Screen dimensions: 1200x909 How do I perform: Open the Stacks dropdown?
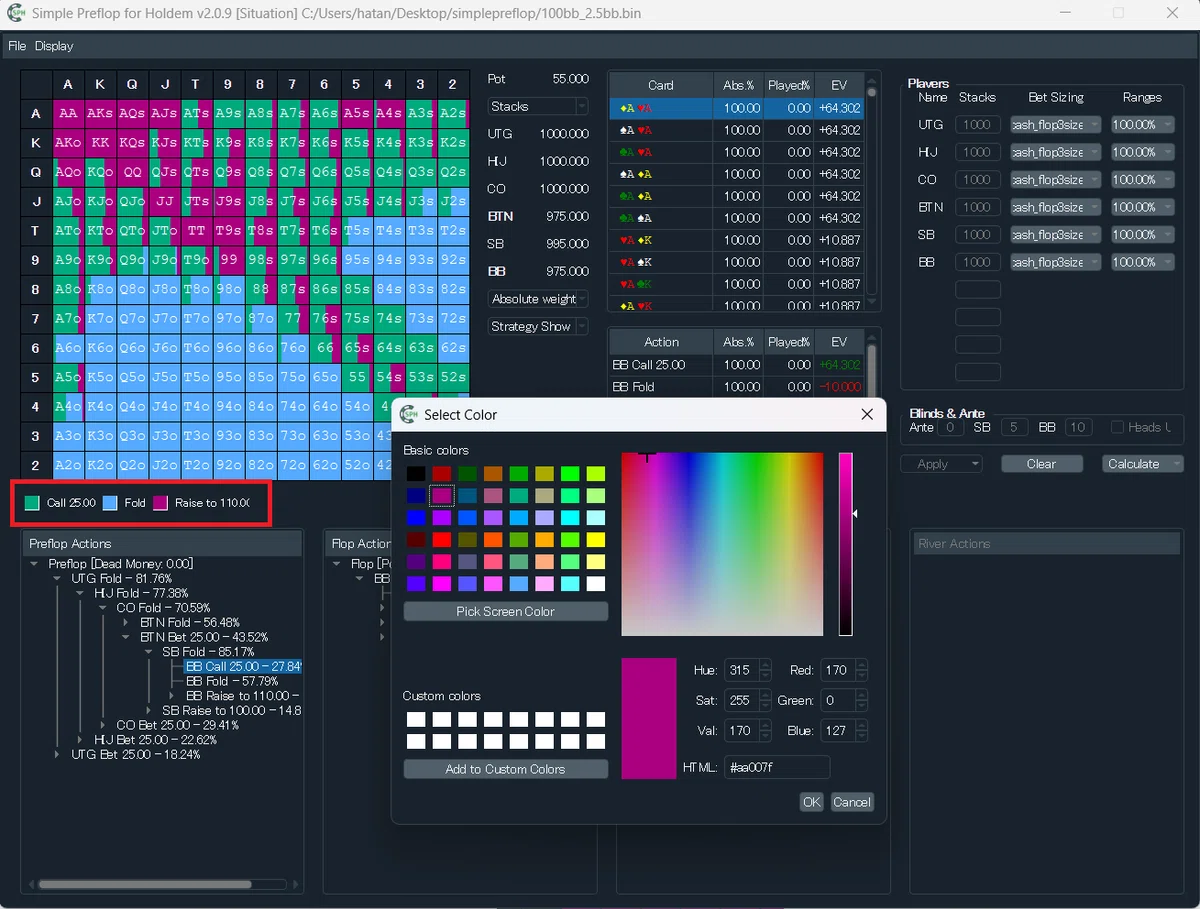pyautogui.click(x=538, y=106)
